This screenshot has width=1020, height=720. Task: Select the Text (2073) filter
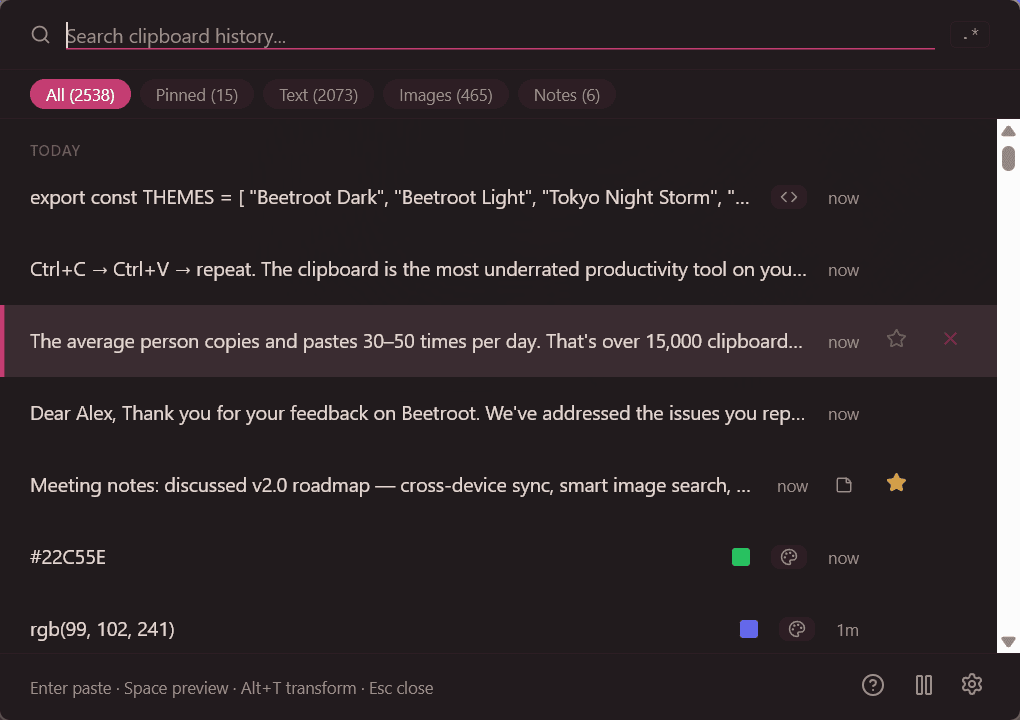pyautogui.click(x=318, y=94)
